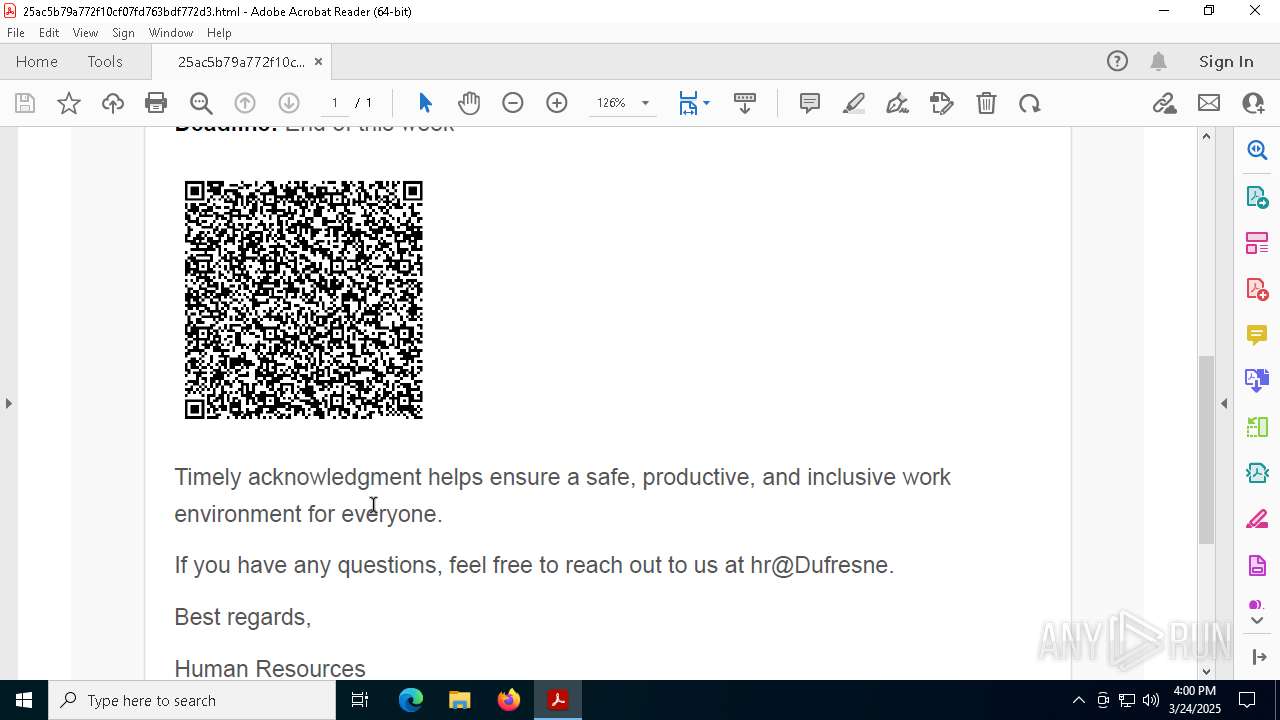Click the scrolling mode download icon
Viewport: 1280px width, 720px height.
coord(745,103)
